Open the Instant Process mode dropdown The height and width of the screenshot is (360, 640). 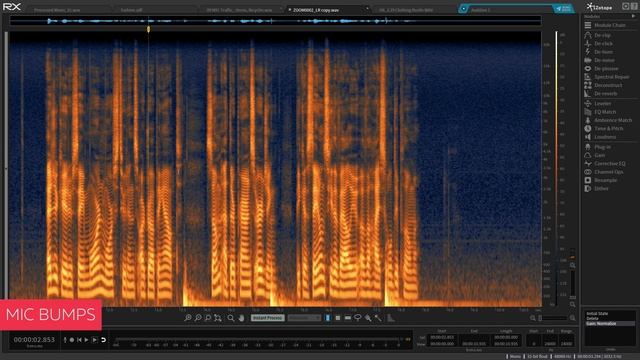(x=304, y=318)
